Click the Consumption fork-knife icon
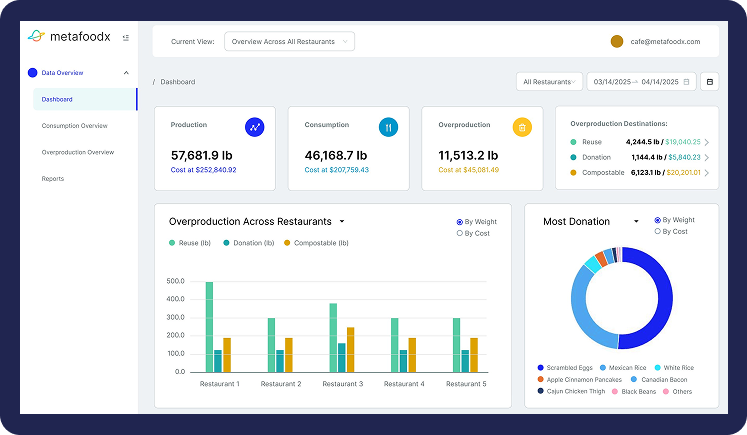This screenshot has height=435, width=747. point(388,127)
